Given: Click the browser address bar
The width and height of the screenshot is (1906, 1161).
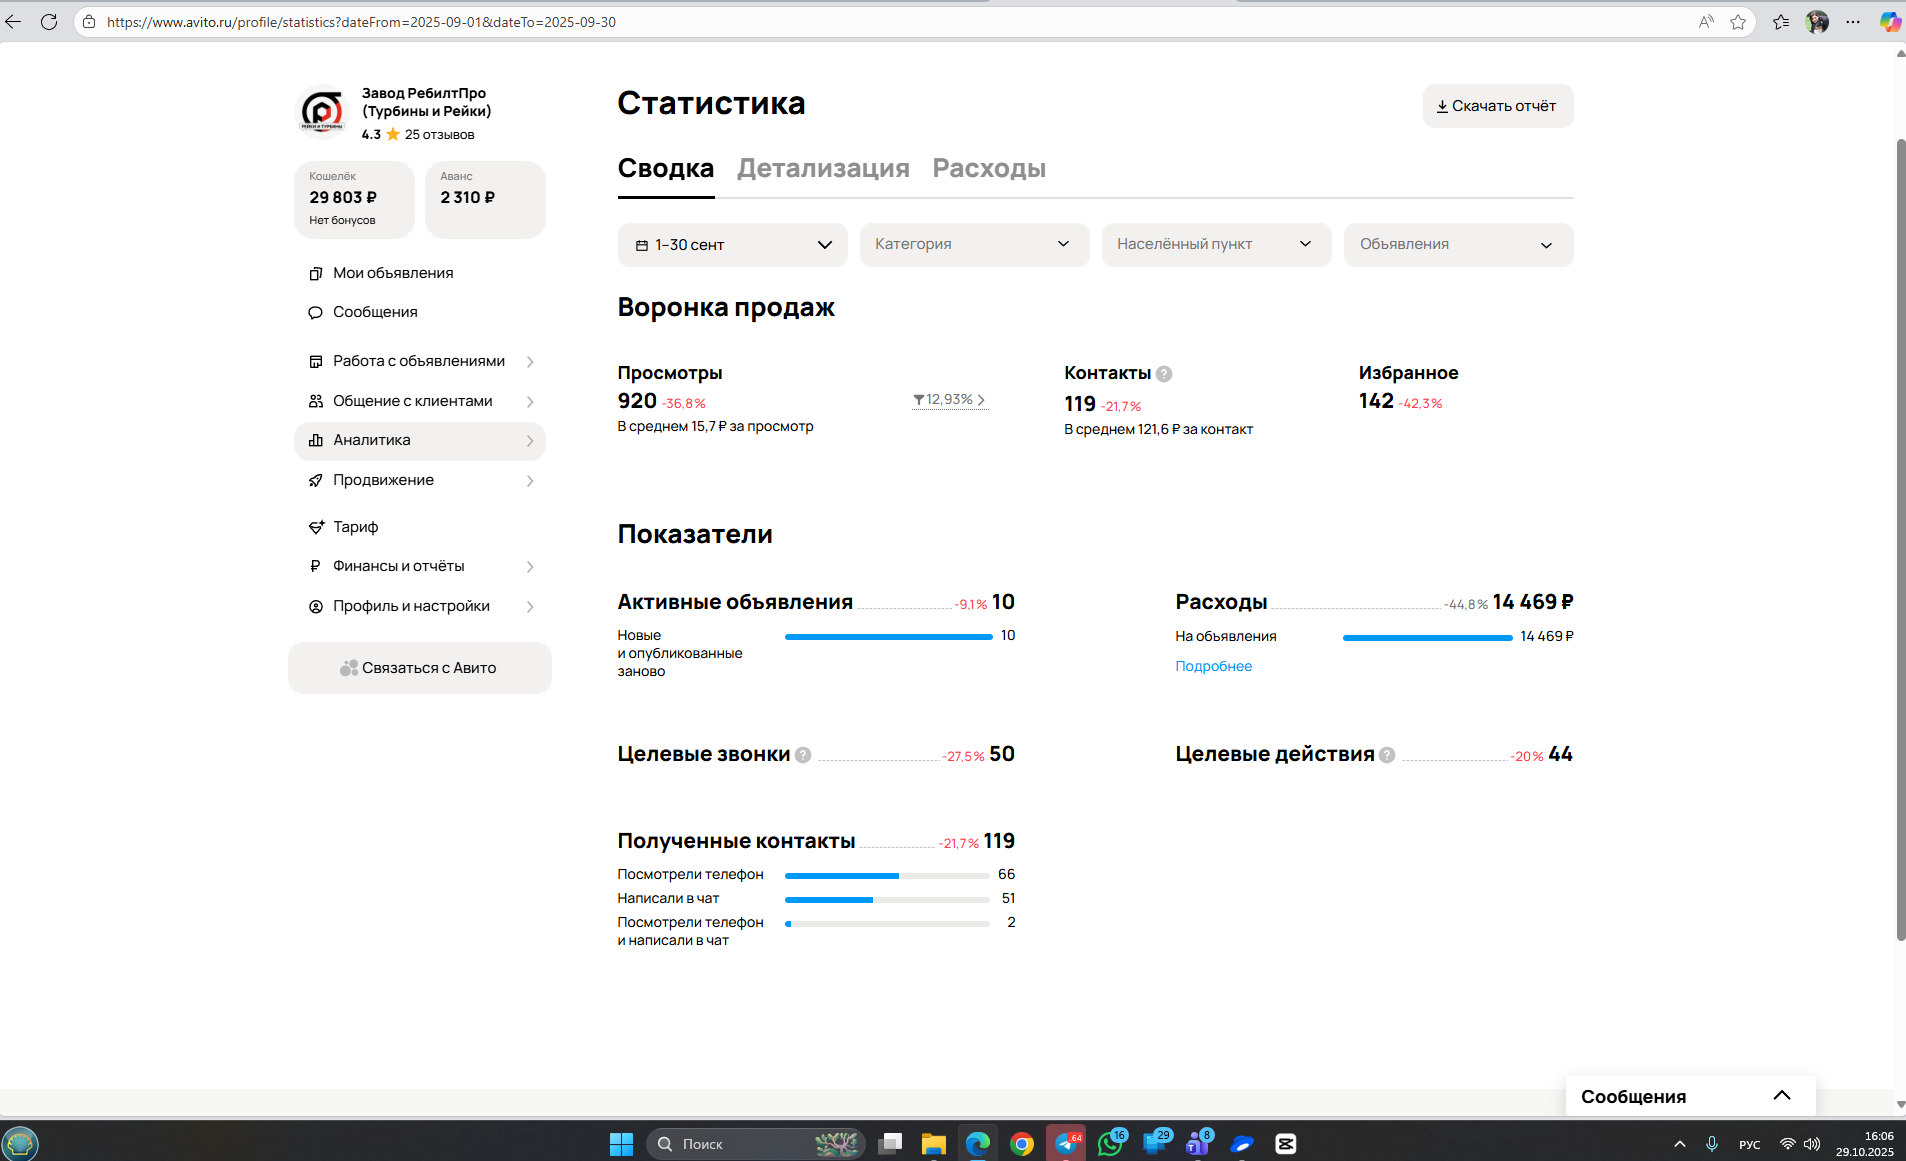Looking at the screenshot, I should click(x=880, y=22).
